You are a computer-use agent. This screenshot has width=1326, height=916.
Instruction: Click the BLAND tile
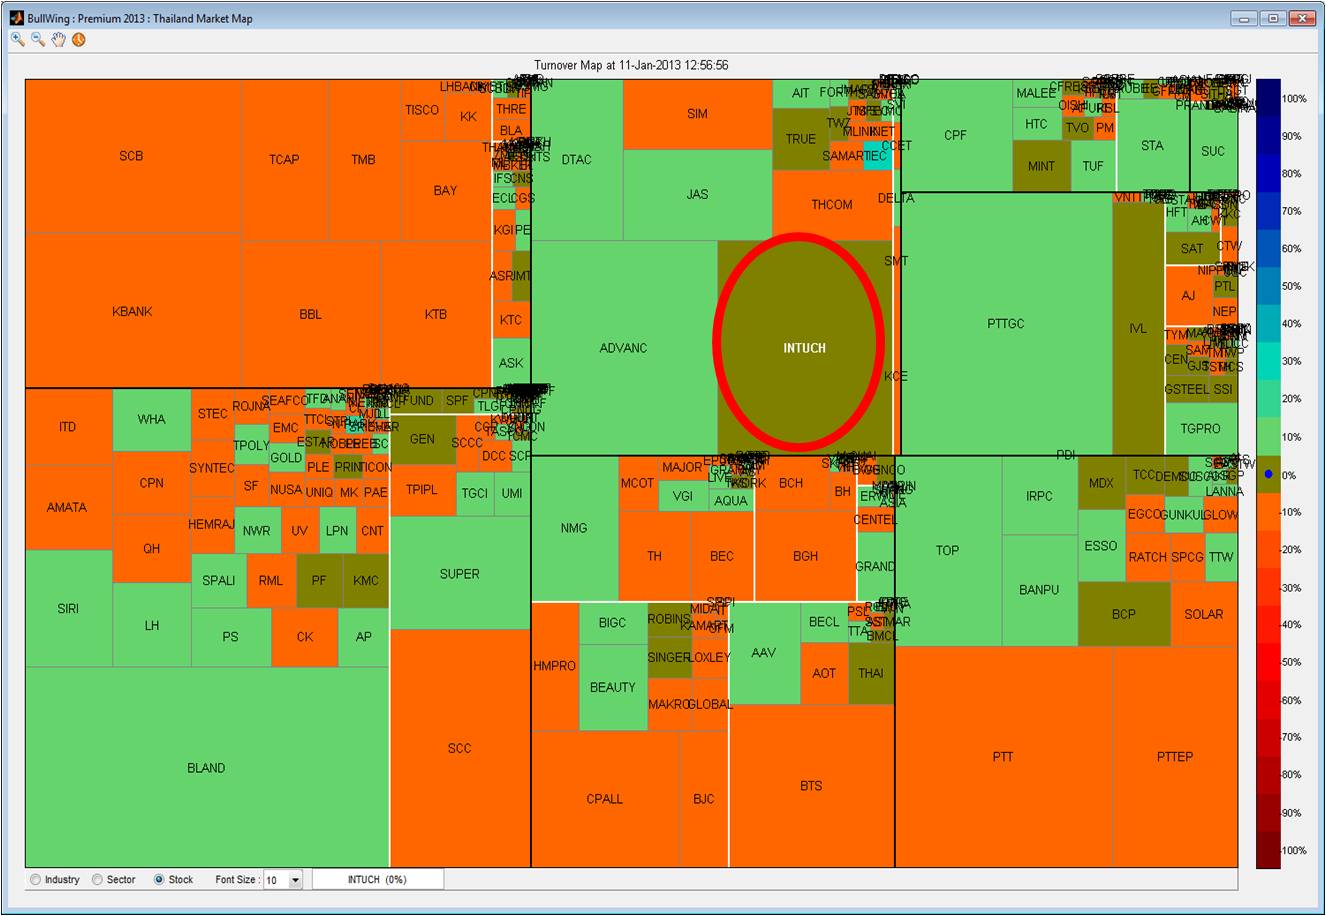pos(206,768)
